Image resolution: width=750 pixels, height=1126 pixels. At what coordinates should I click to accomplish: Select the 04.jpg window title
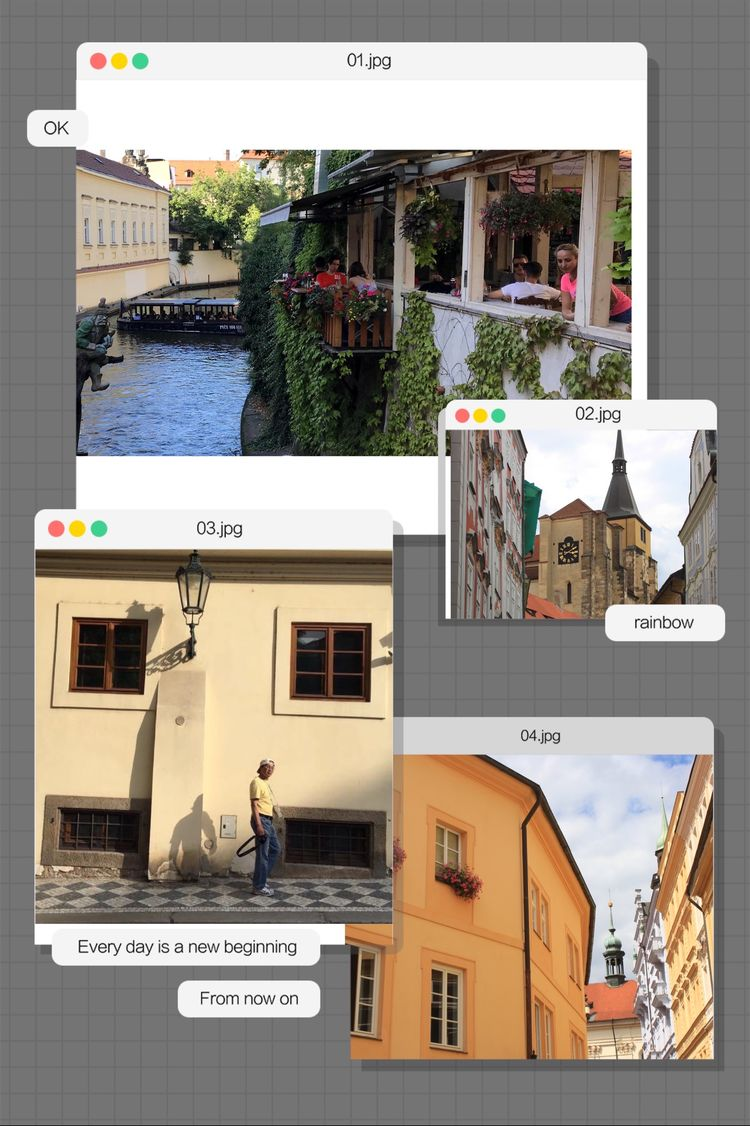540,735
